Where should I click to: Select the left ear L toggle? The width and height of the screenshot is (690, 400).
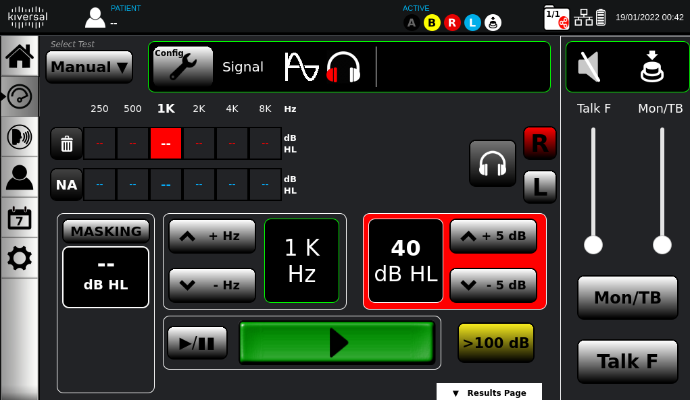(540, 186)
